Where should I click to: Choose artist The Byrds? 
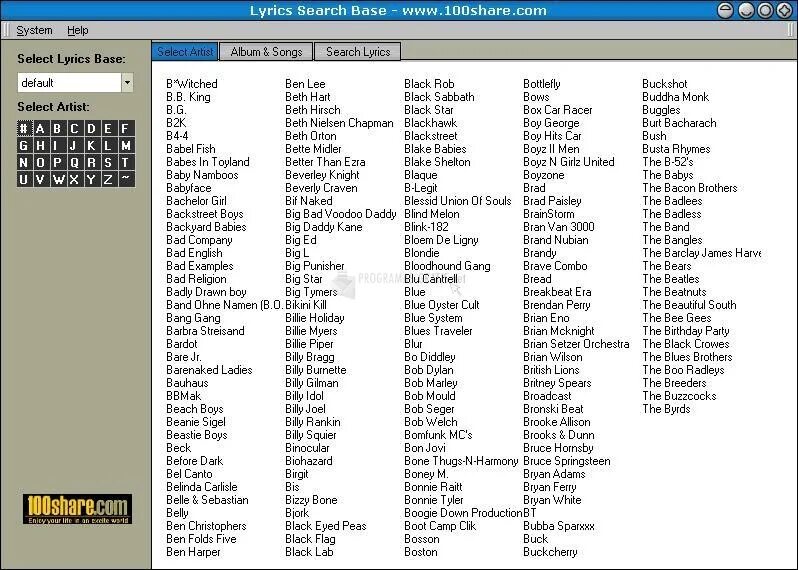coord(666,409)
